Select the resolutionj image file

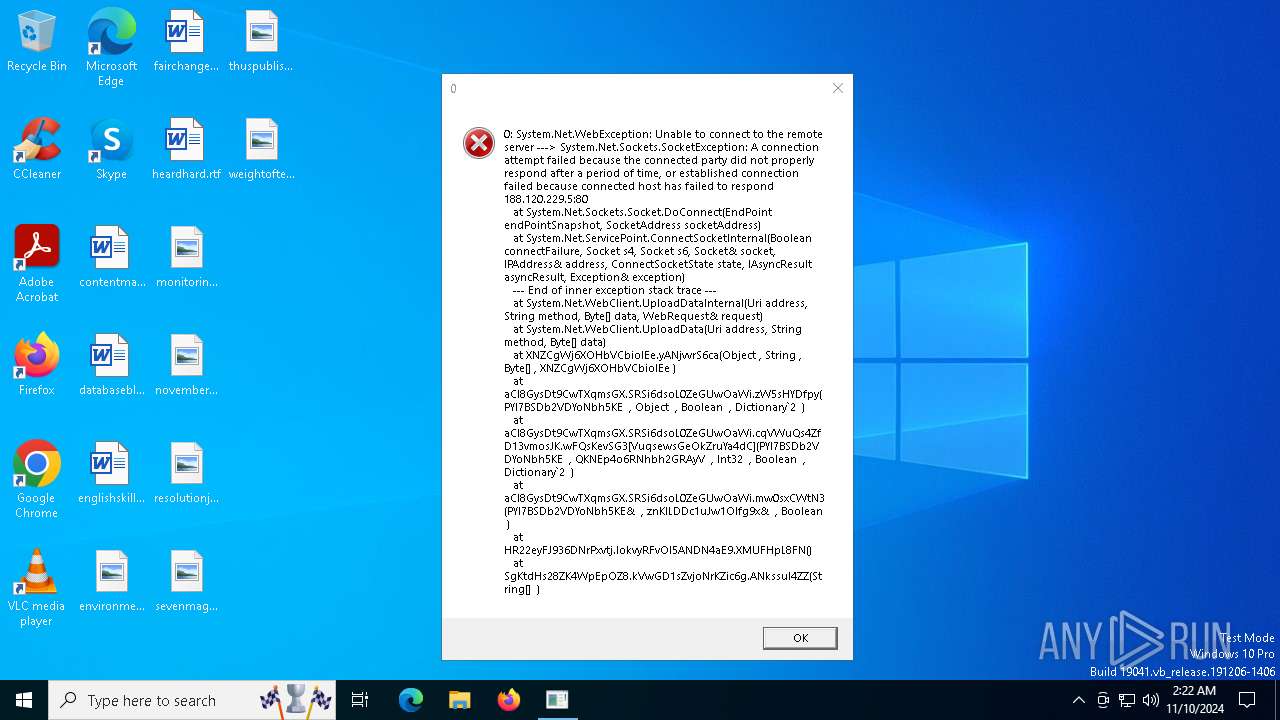point(186,474)
